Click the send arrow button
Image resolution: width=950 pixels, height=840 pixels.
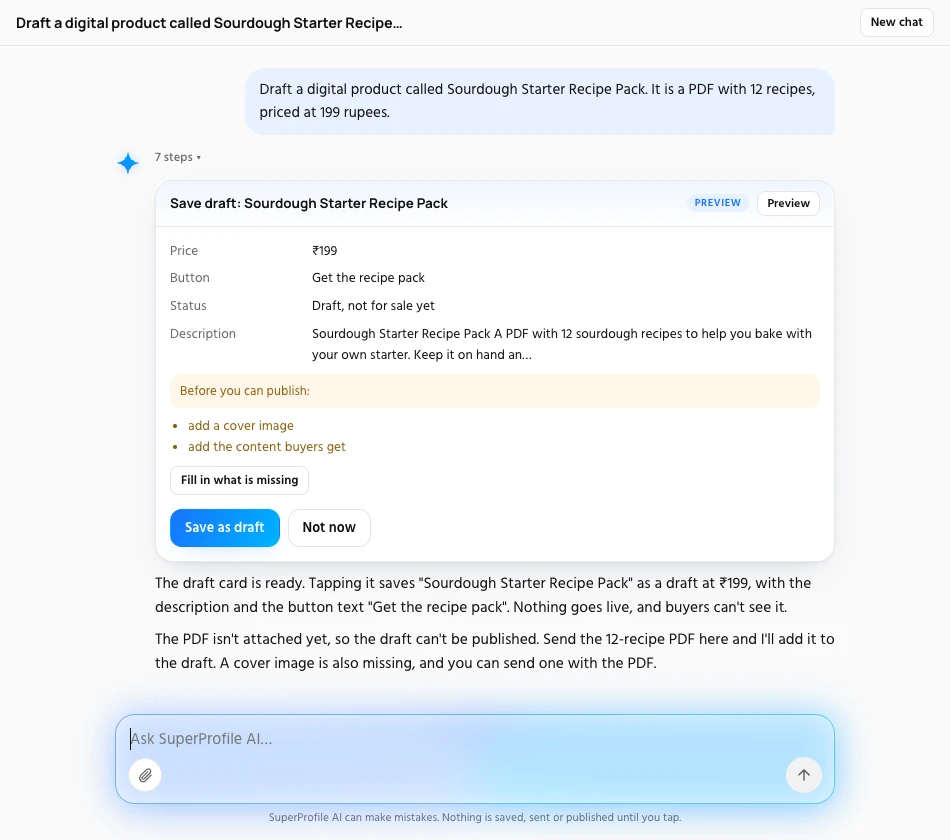coord(803,775)
